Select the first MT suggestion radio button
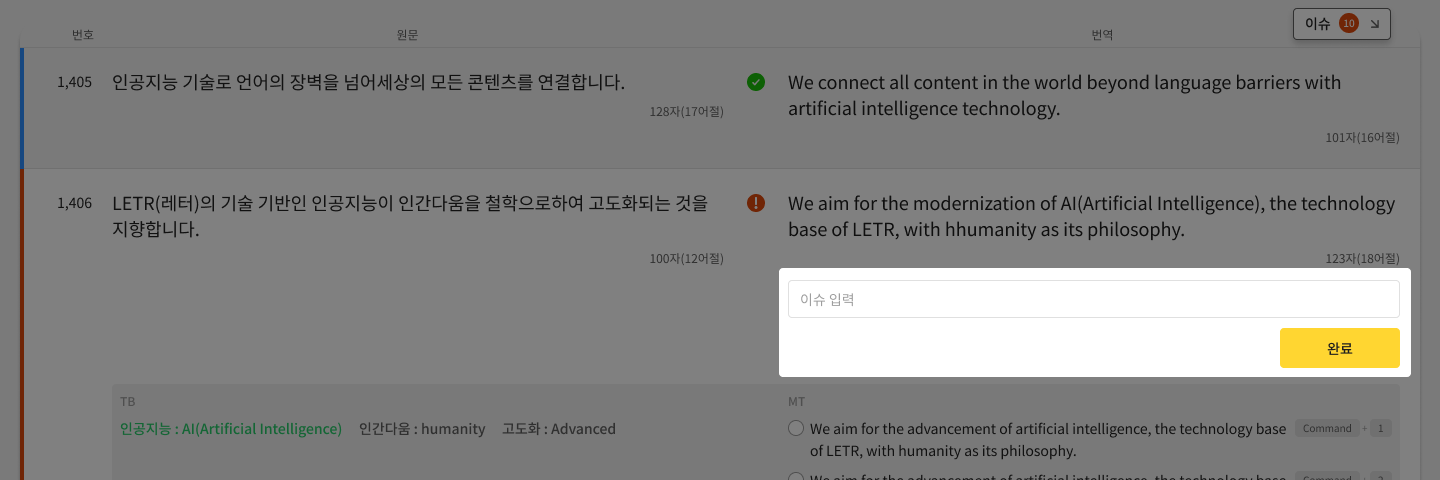 796,428
